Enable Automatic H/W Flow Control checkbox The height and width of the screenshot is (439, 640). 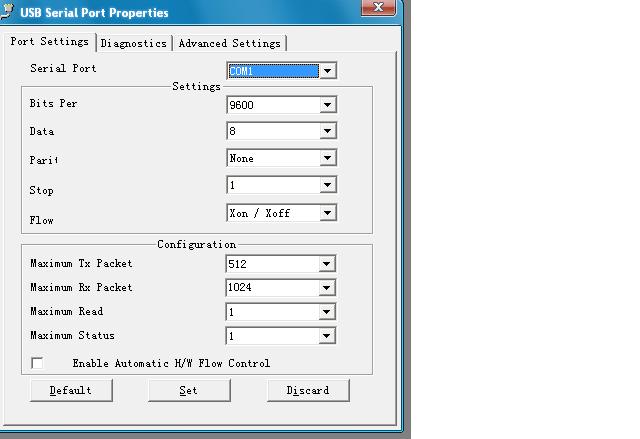pos(38,364)
